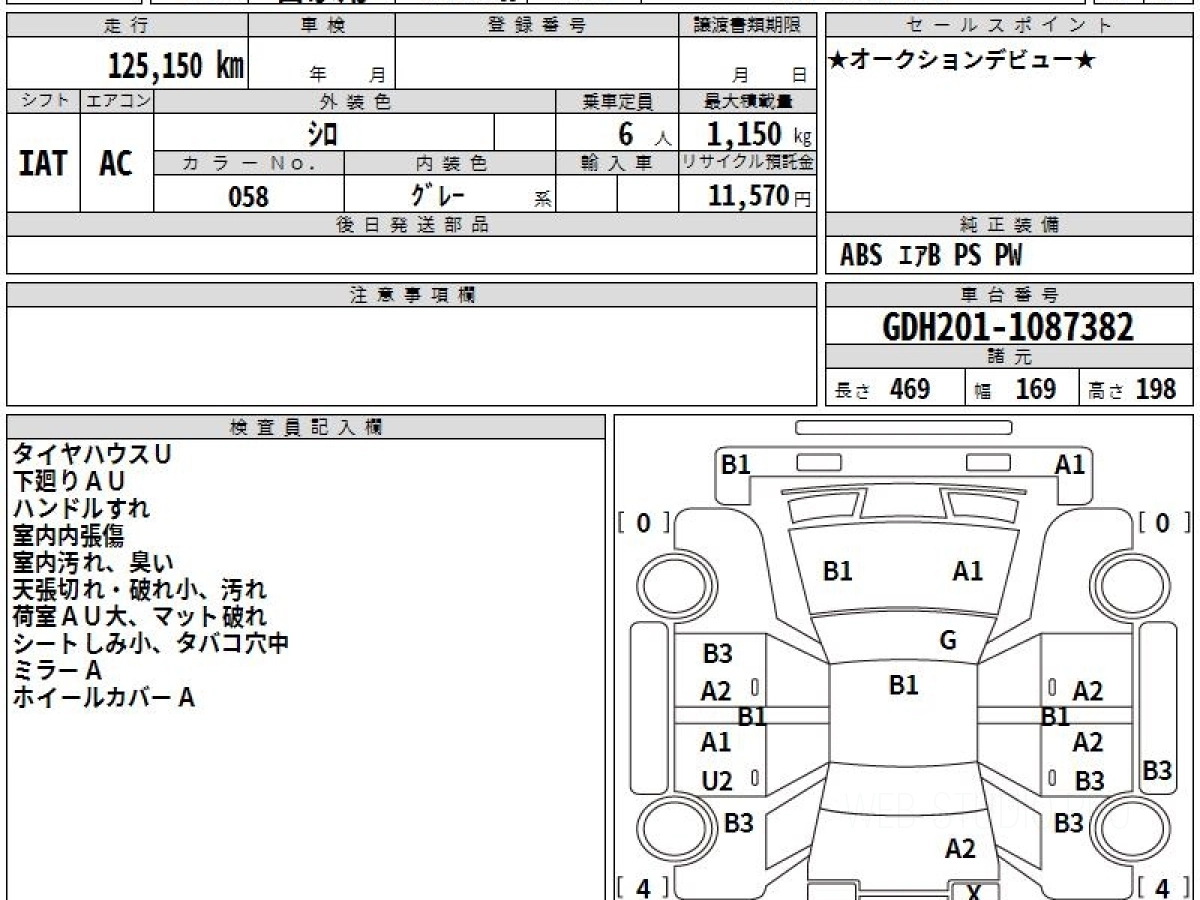The image size is (1200, 900).
Task: Click the length value 469
Action: click(x=910, y=389)
